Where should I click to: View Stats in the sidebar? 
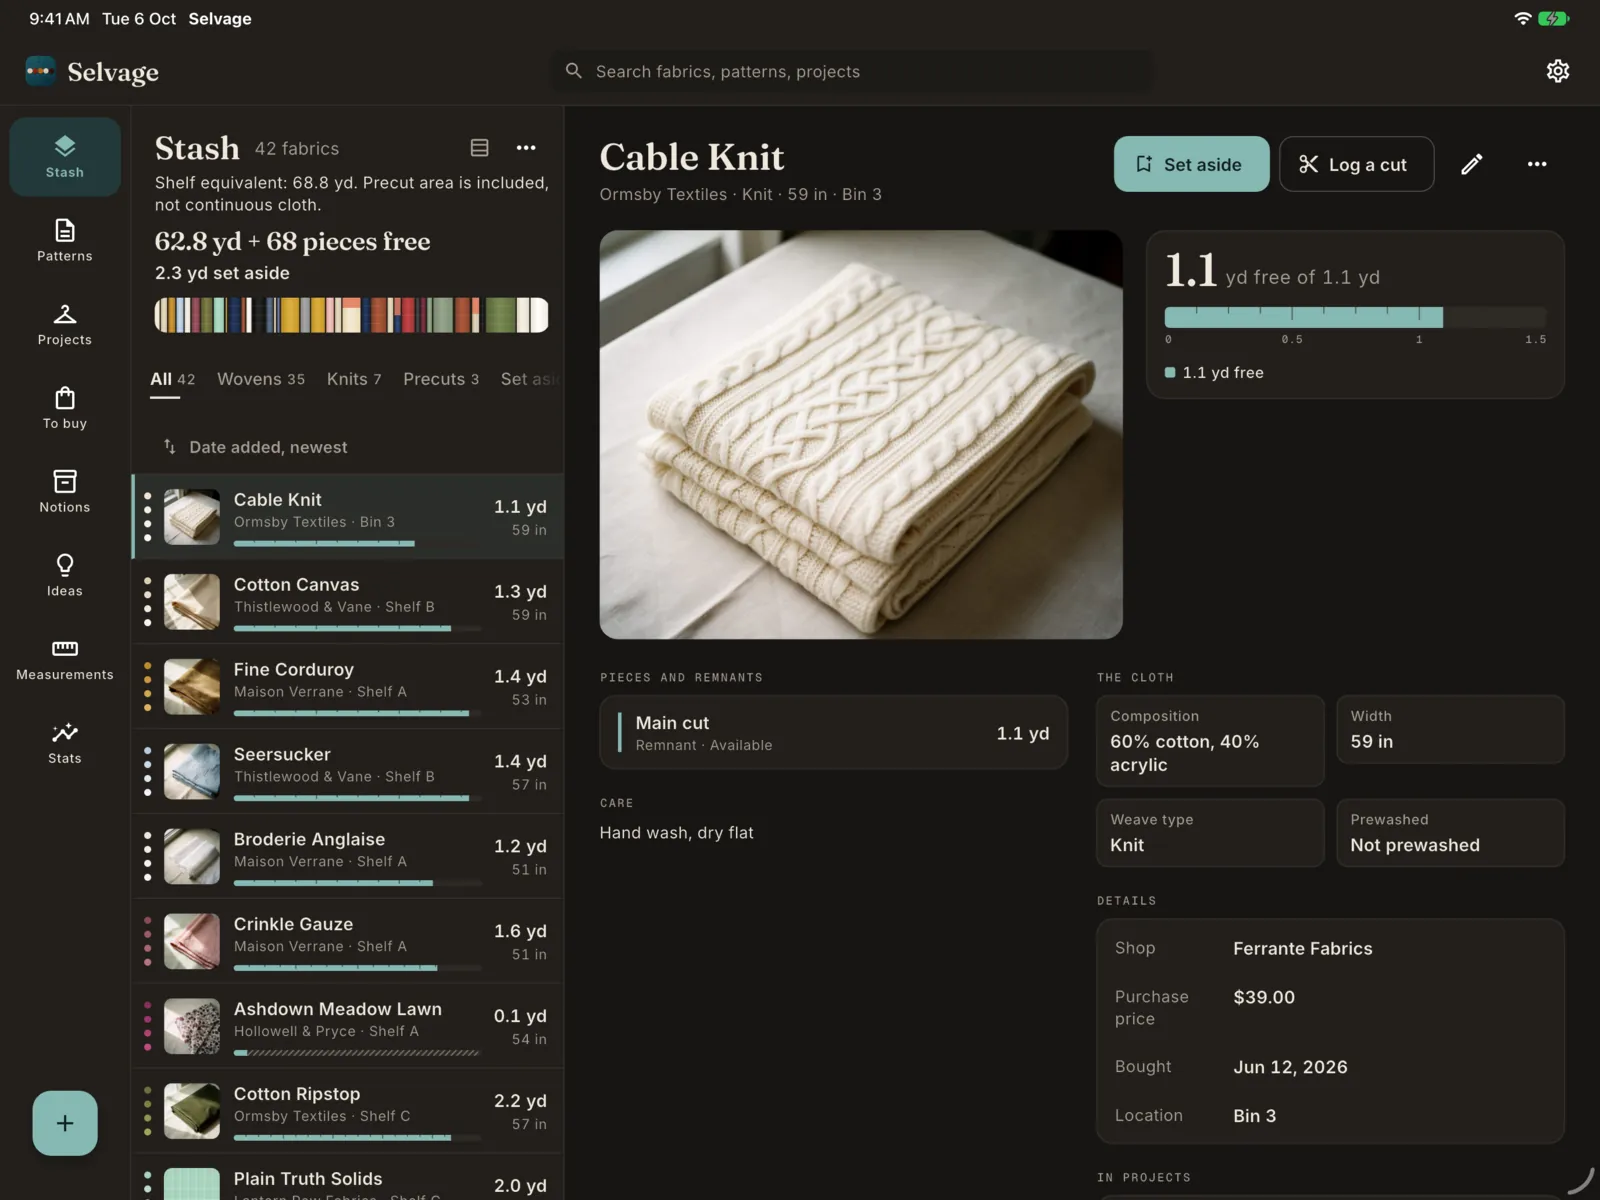(65, 744)
